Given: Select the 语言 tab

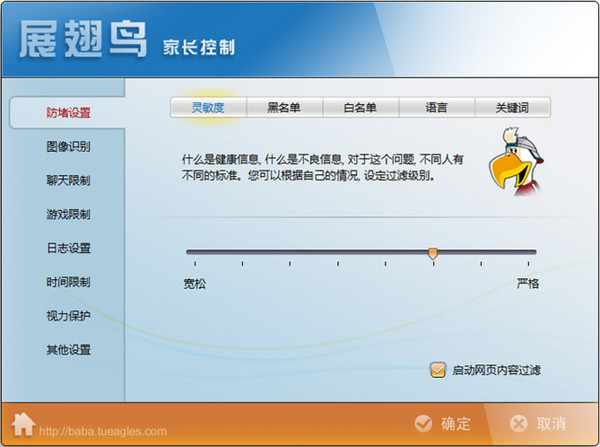Looking at the screenshot, I should pos(437,108).
